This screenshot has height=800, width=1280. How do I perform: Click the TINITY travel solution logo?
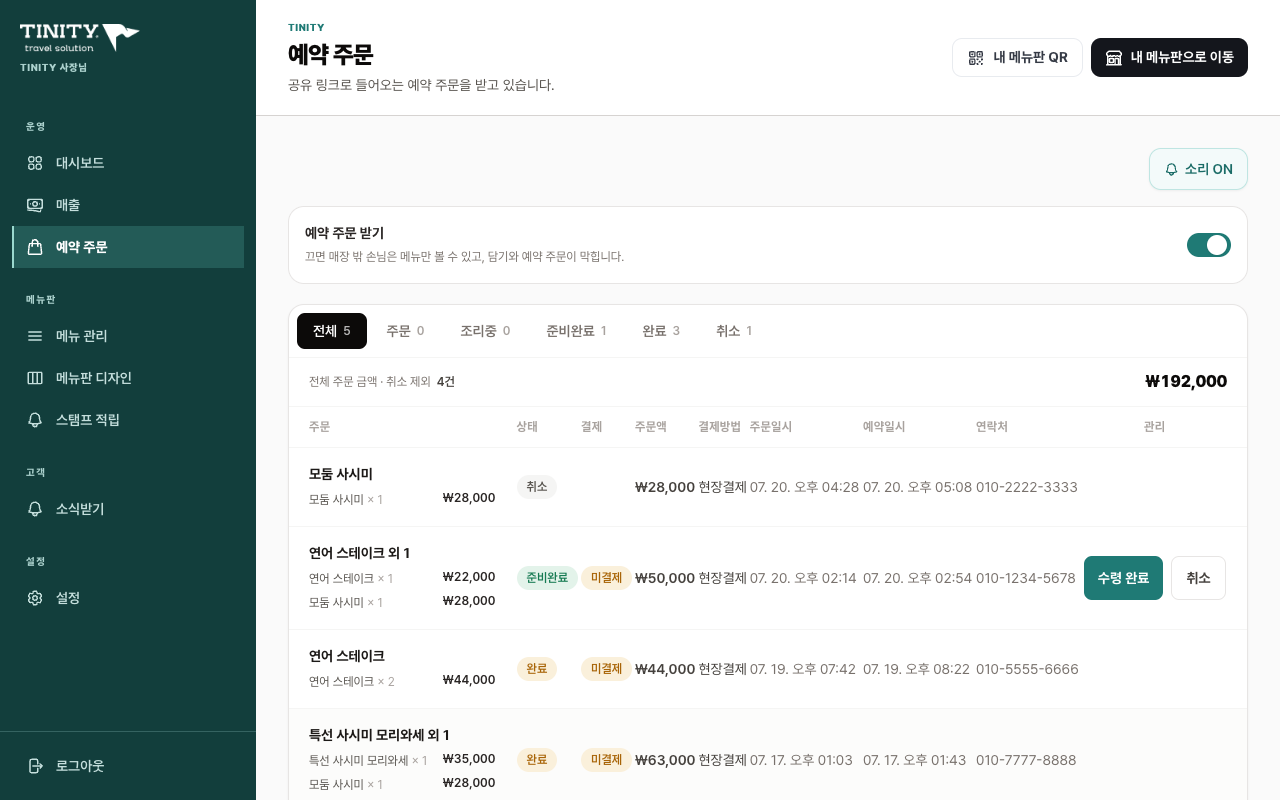80,38
